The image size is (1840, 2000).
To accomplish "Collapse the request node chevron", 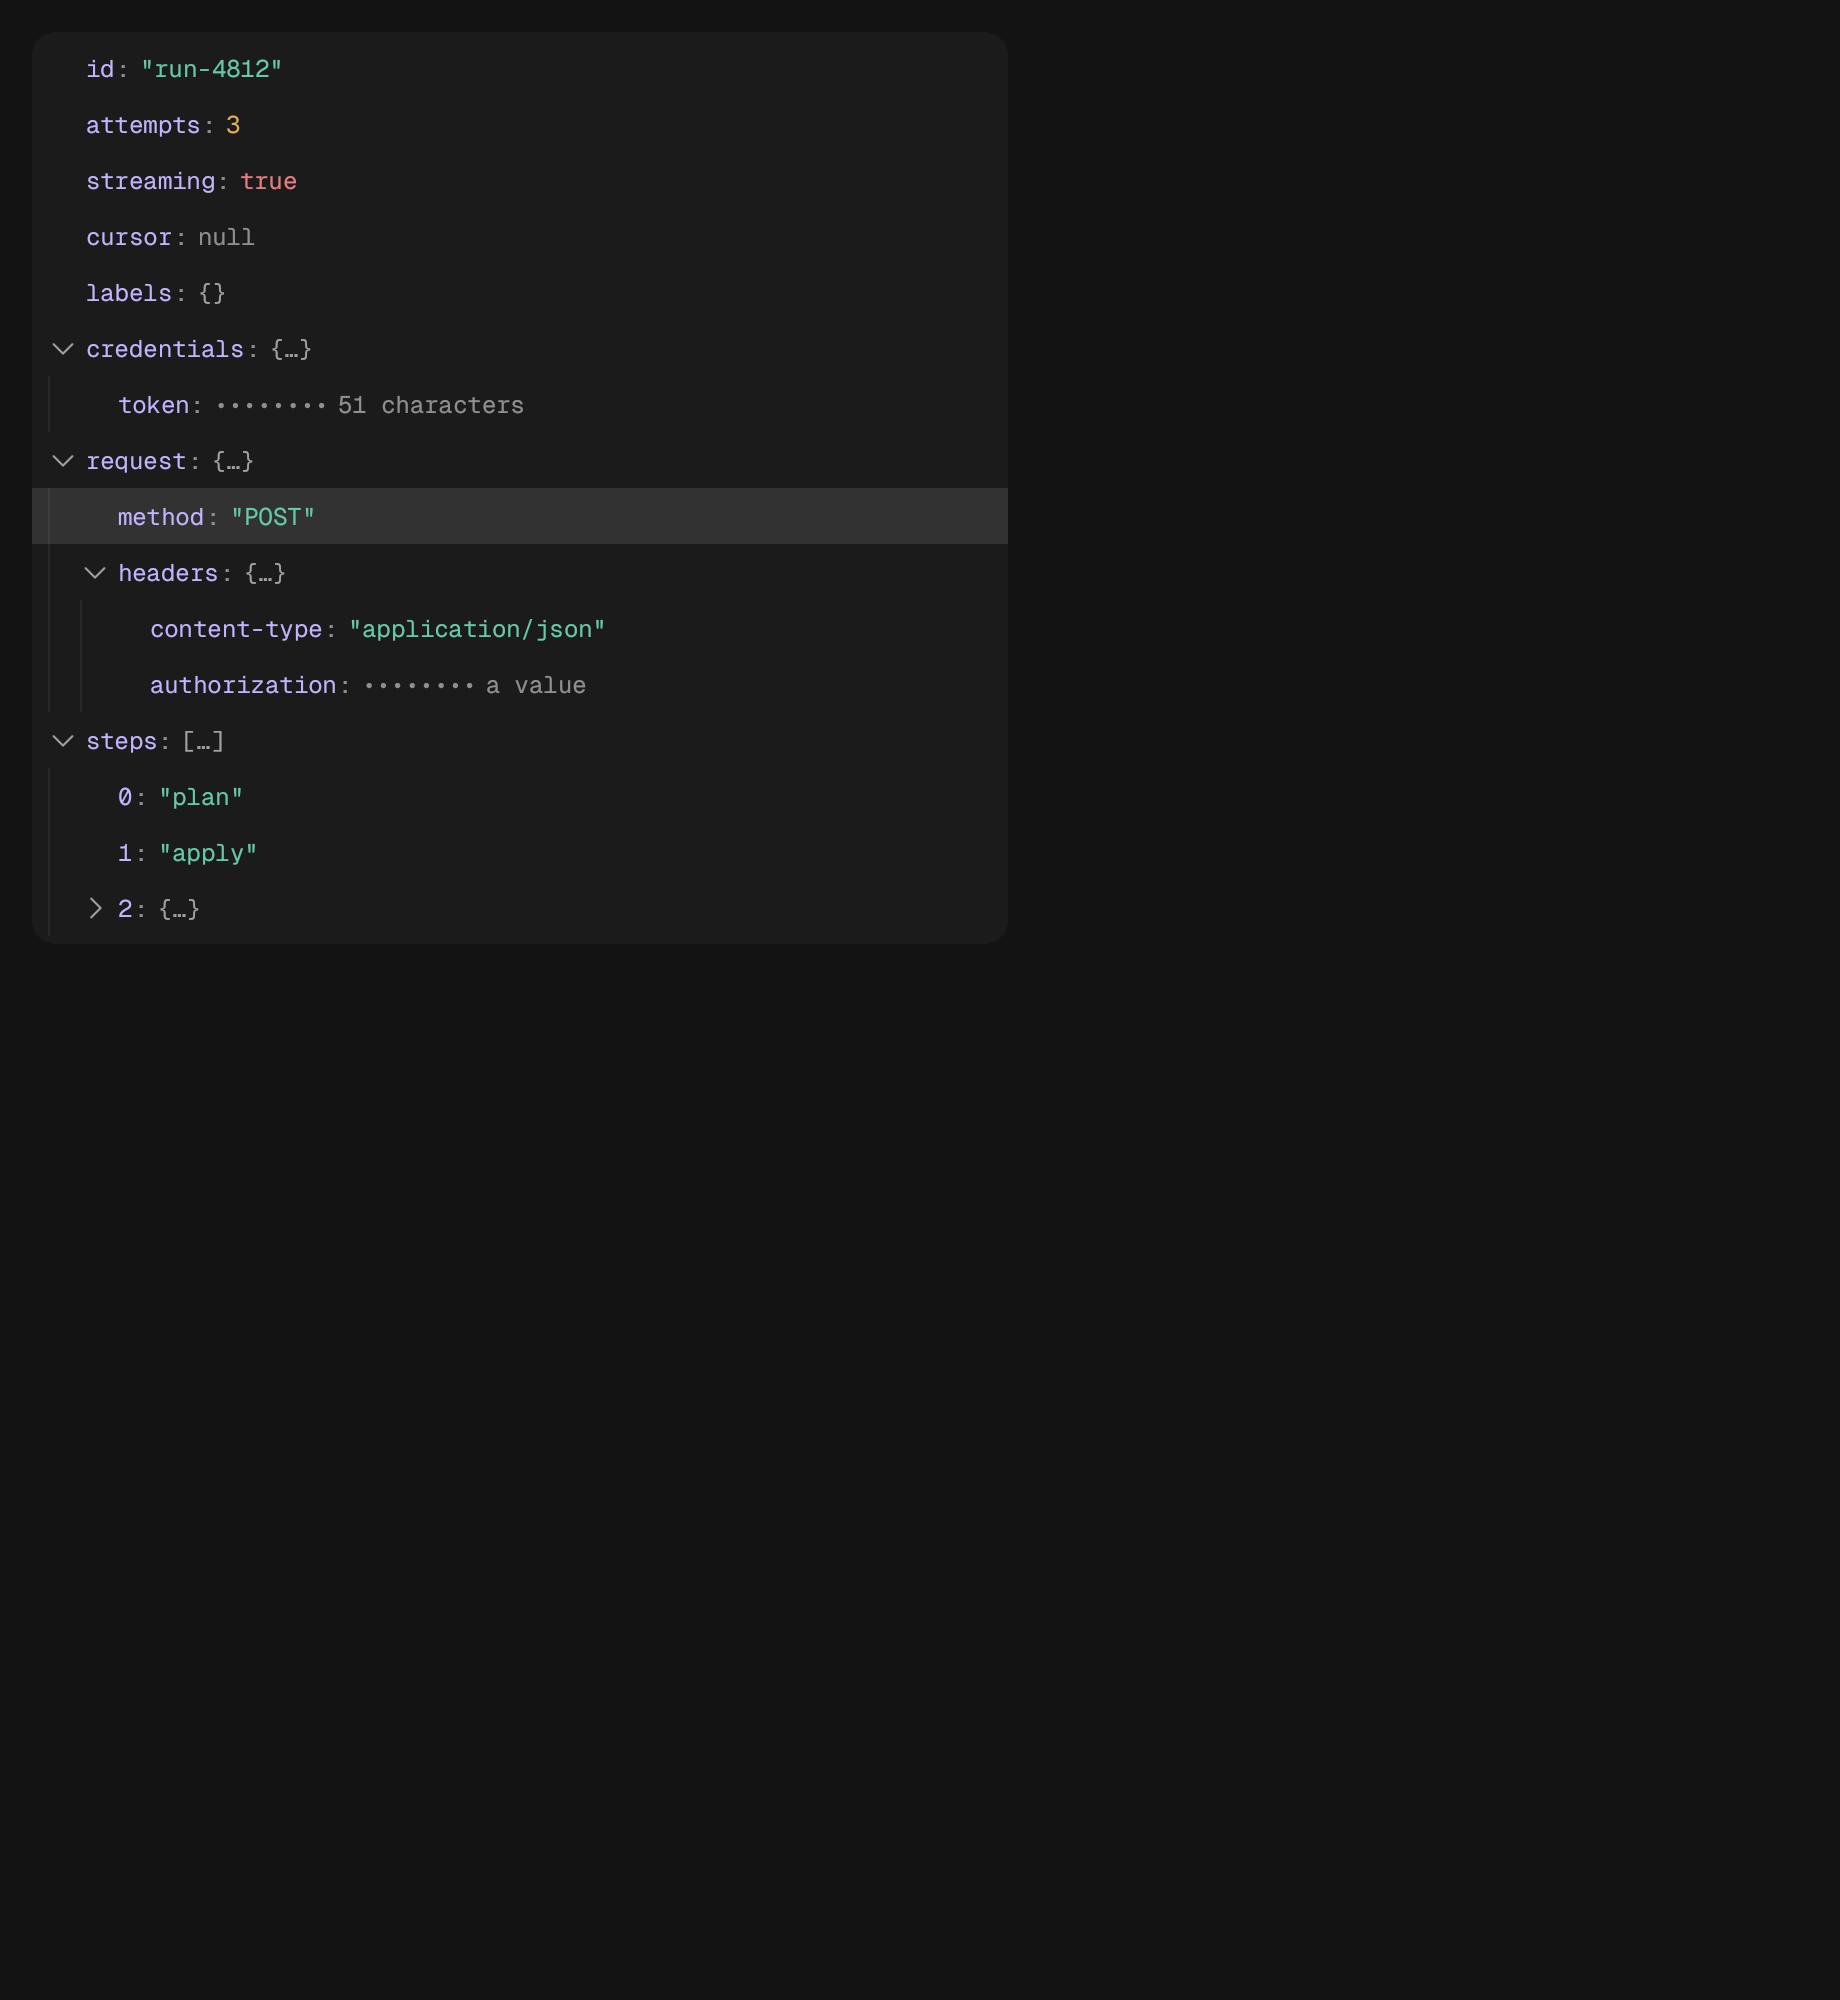I will 63,461.
